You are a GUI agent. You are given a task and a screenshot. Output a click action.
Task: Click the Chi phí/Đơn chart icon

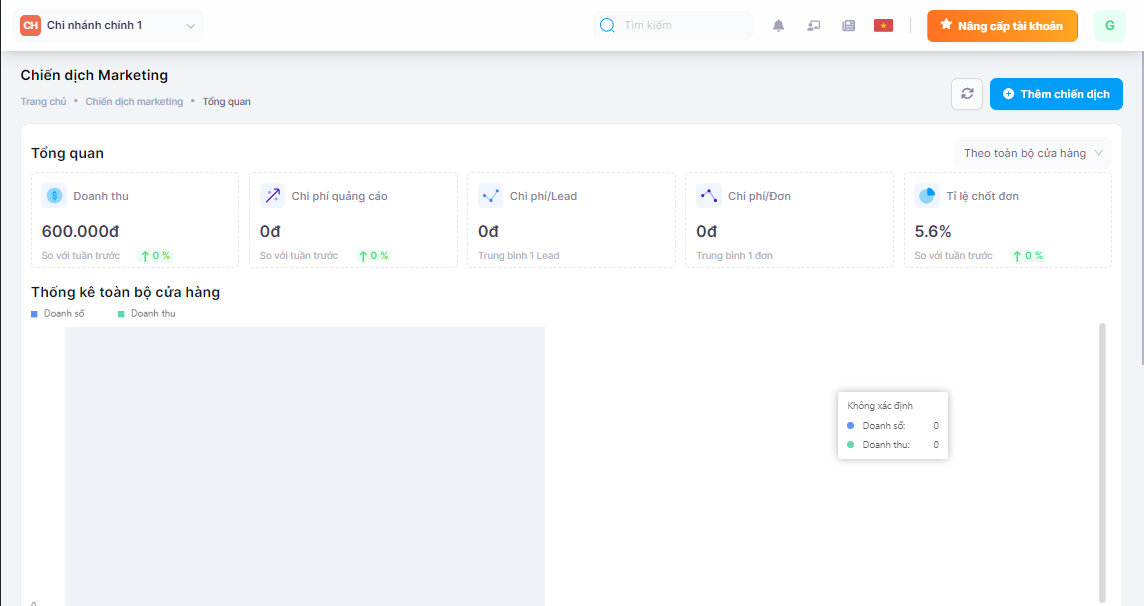tap(708, 196)
